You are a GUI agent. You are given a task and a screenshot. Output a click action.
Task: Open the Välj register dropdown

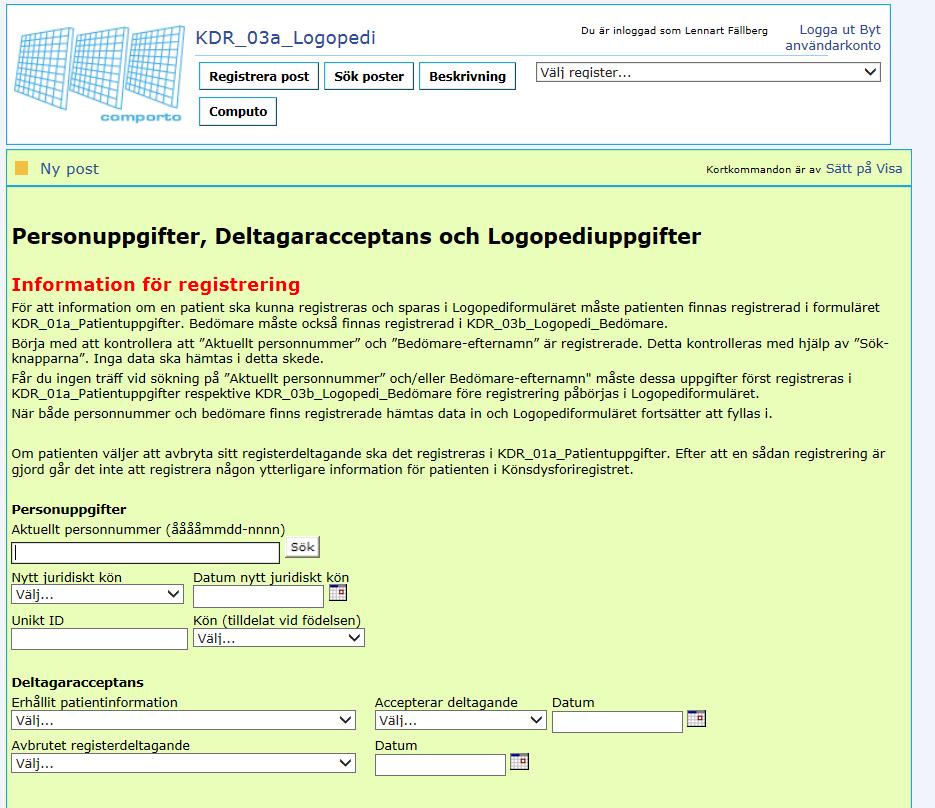pos(708,72)
